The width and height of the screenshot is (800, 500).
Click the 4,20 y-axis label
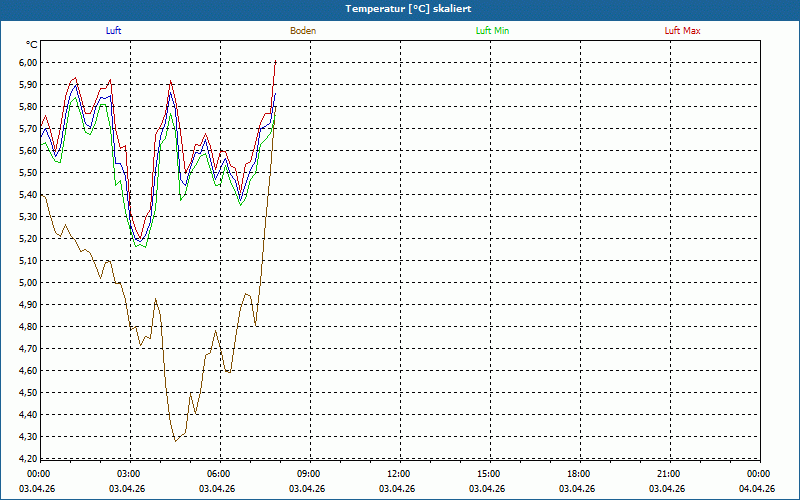[x=27, y=458]
